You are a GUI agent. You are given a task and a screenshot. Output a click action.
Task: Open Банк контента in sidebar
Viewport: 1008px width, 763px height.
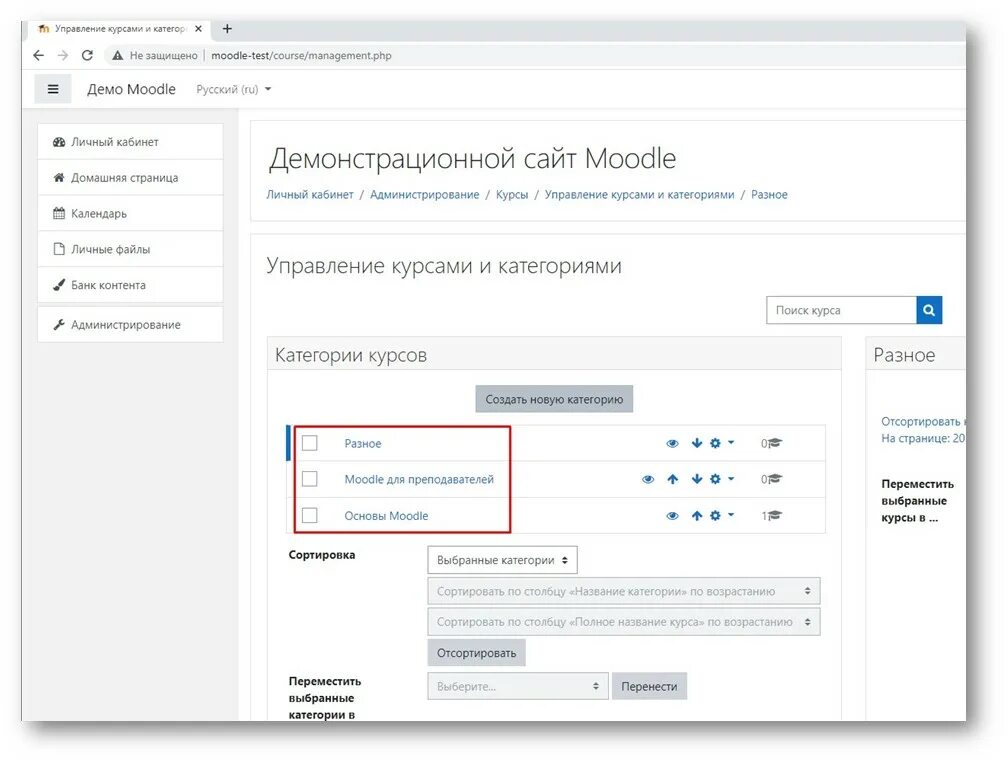[x=130, y=285]
